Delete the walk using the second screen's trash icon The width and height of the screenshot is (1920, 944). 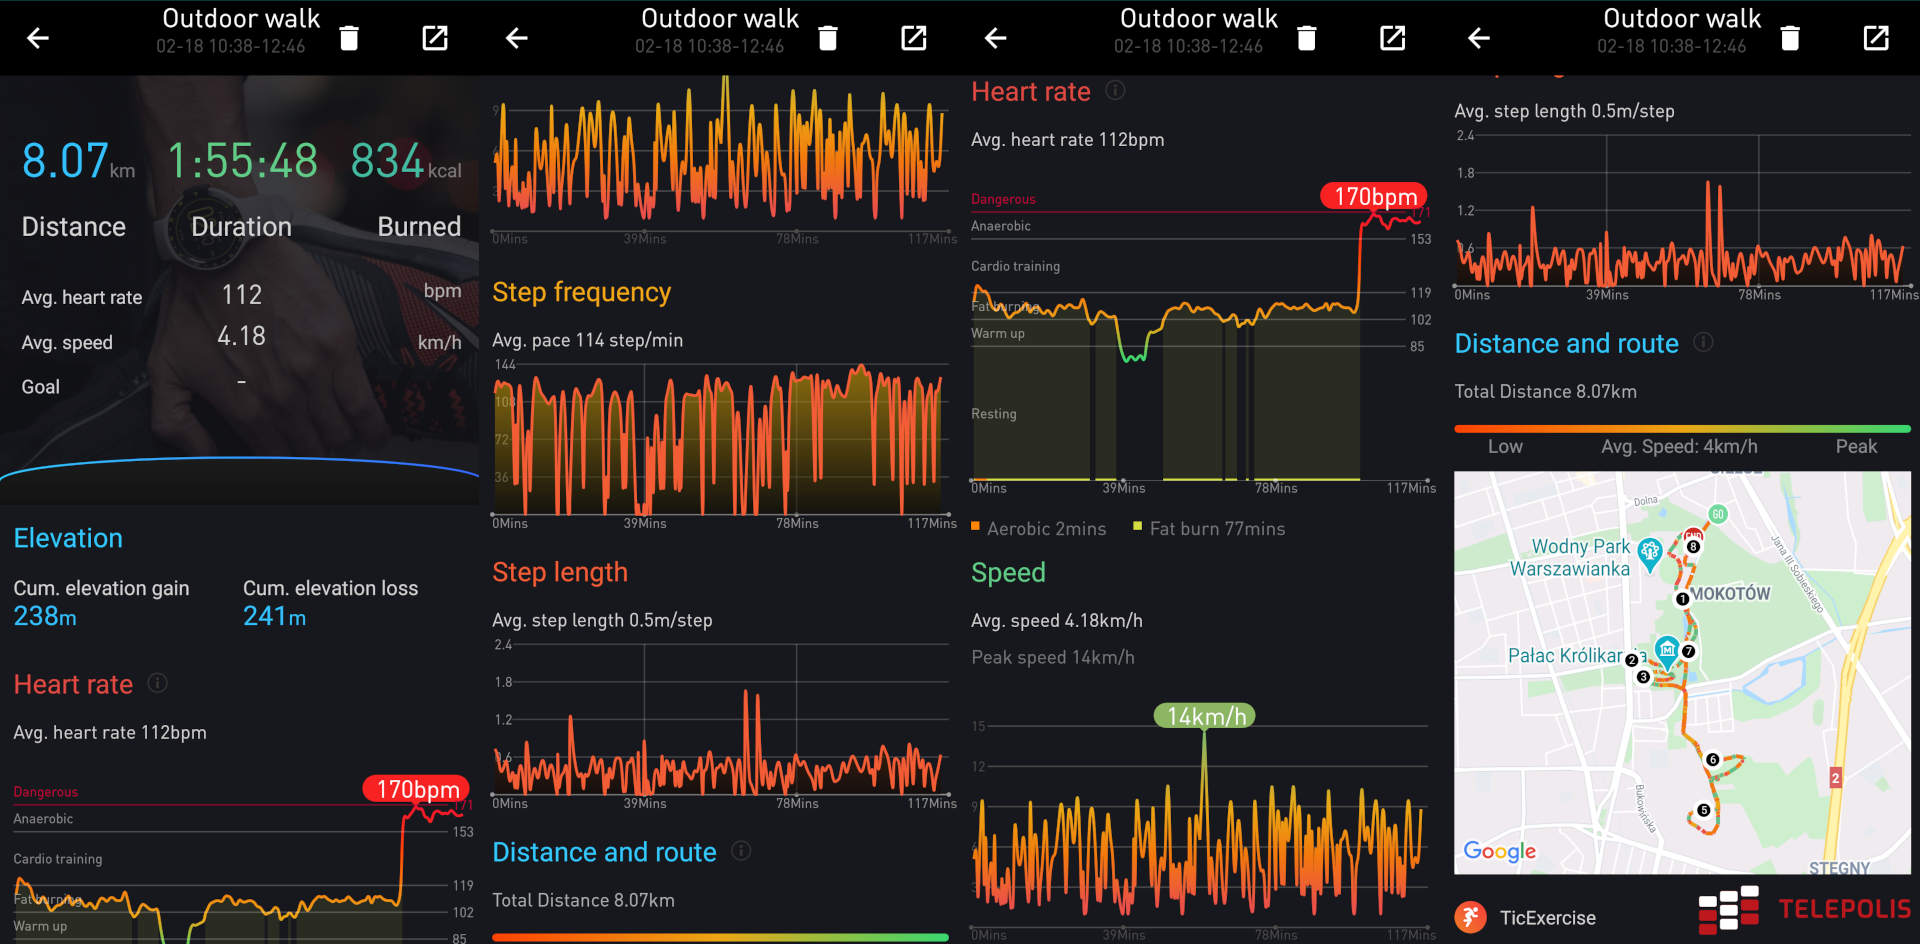coord(827,38)
